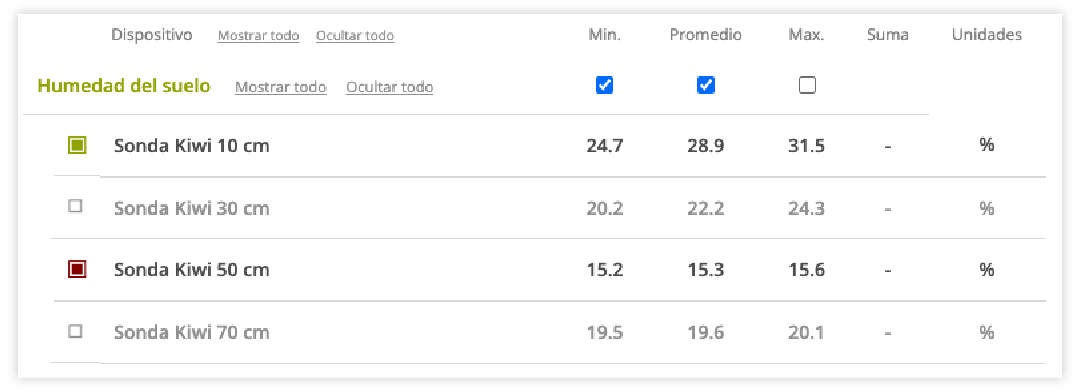The width and height of the screenshot is (1080, 392).
Task: Click Mostrar todo next to Dispositivo
Action: coord(258,36)
